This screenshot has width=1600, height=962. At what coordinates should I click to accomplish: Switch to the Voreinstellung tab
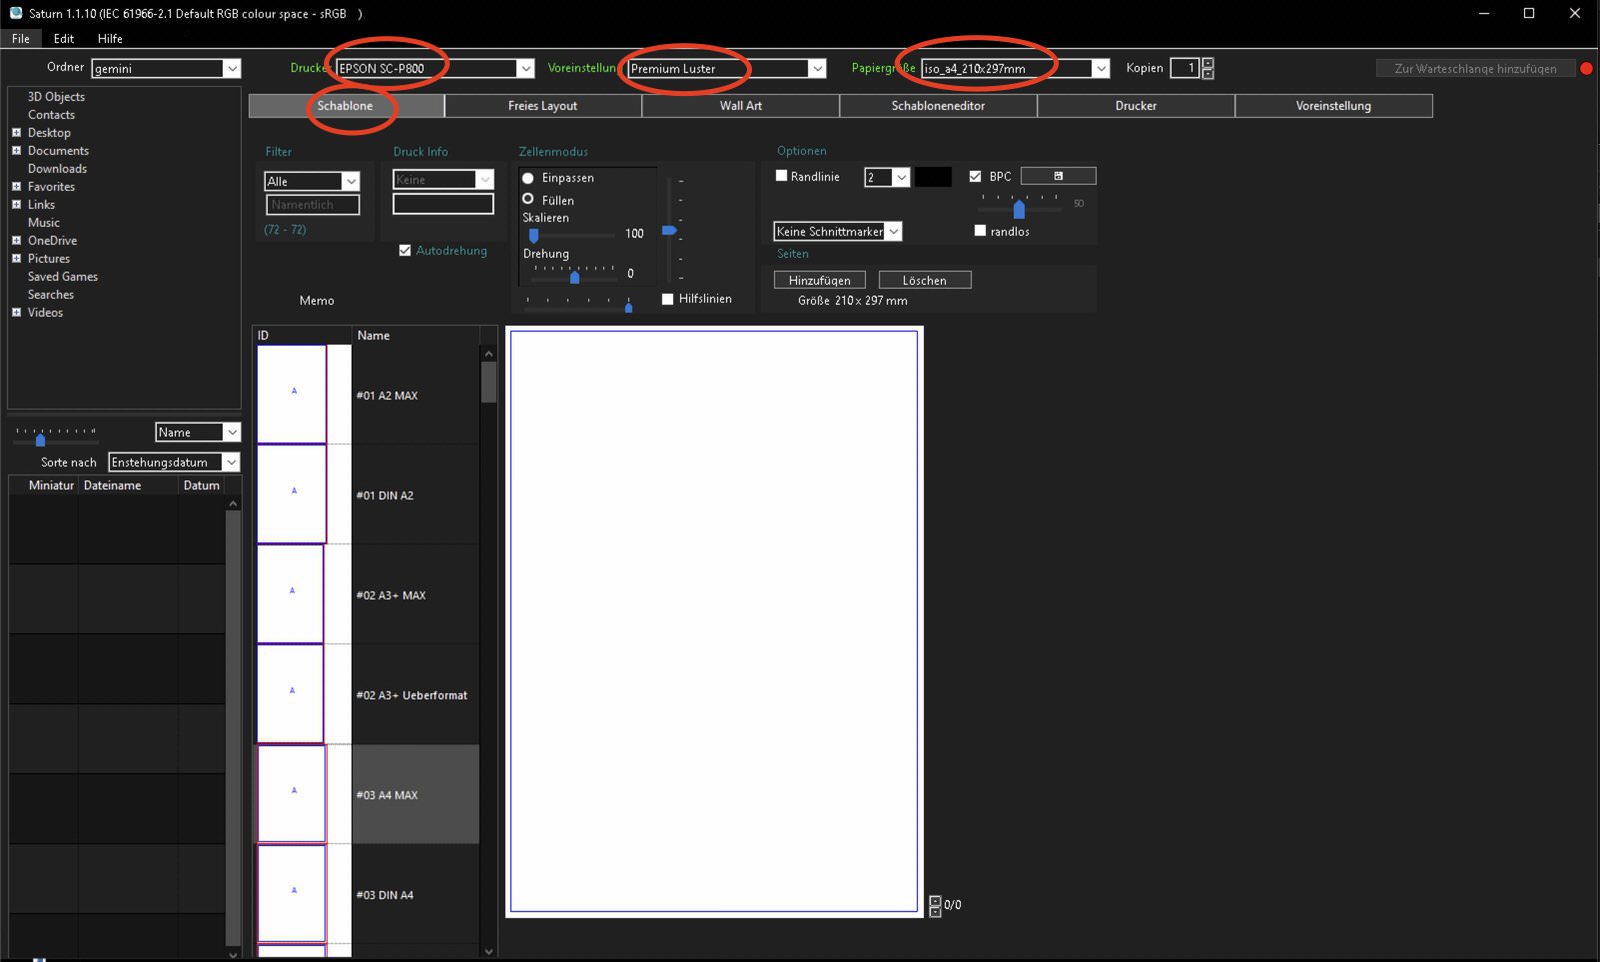tap(1334, 106)
